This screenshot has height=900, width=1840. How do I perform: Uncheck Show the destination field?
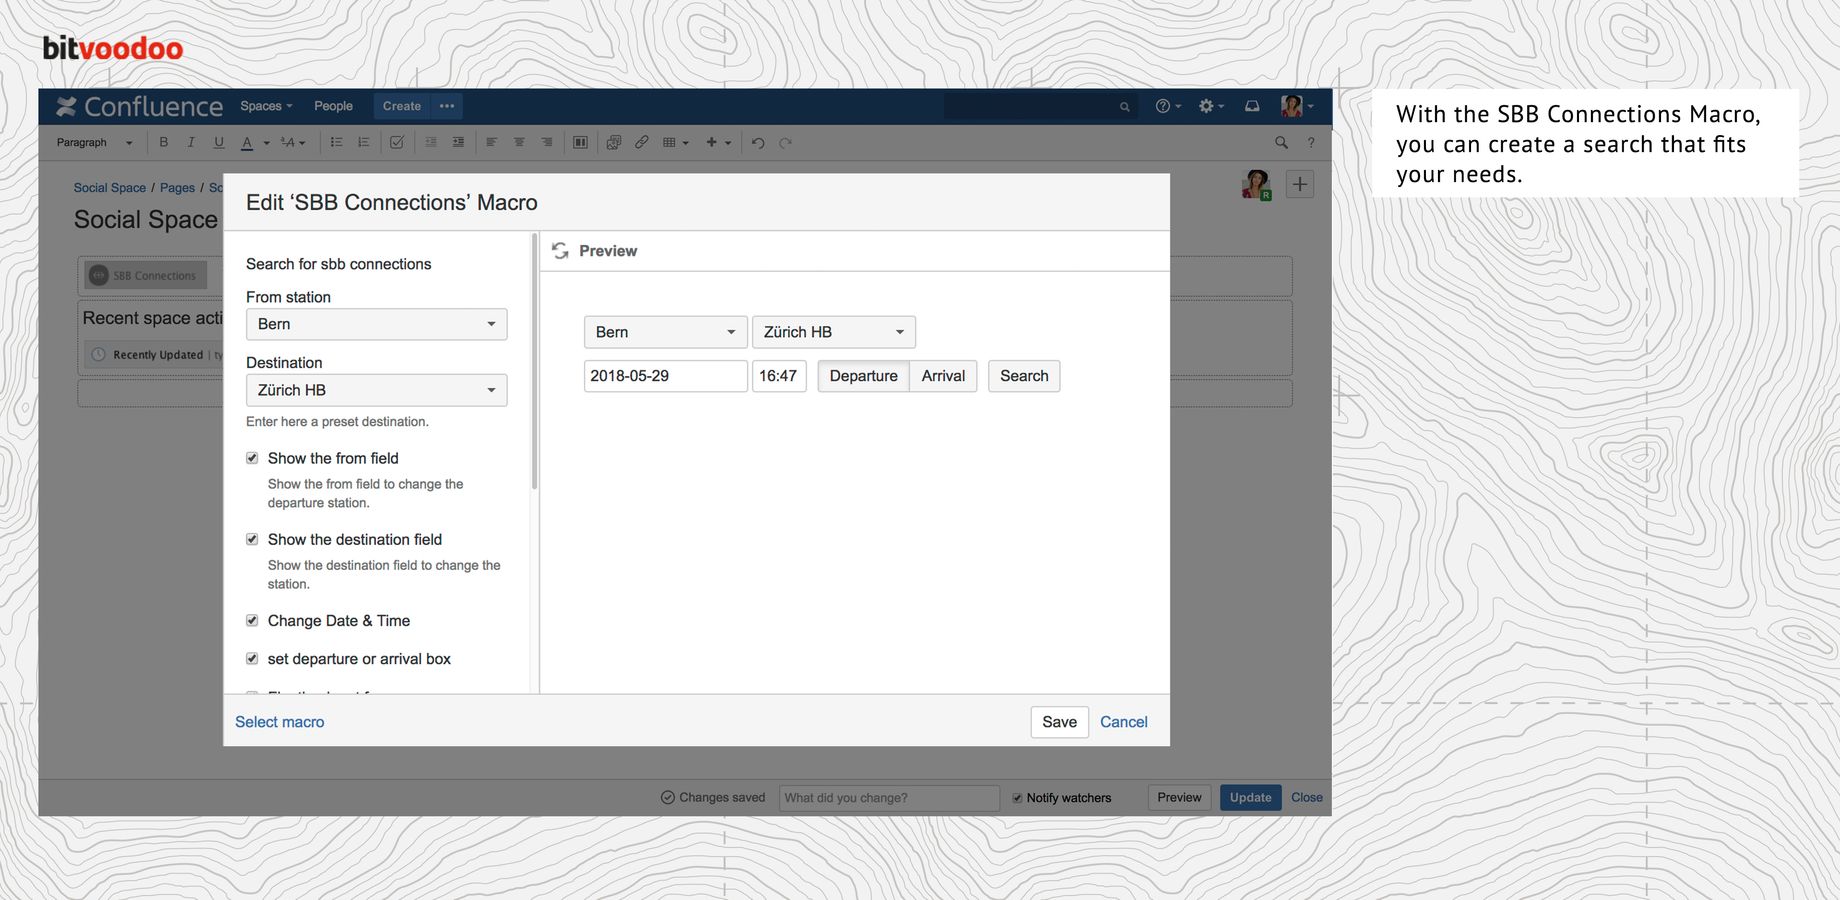(252, 539)
